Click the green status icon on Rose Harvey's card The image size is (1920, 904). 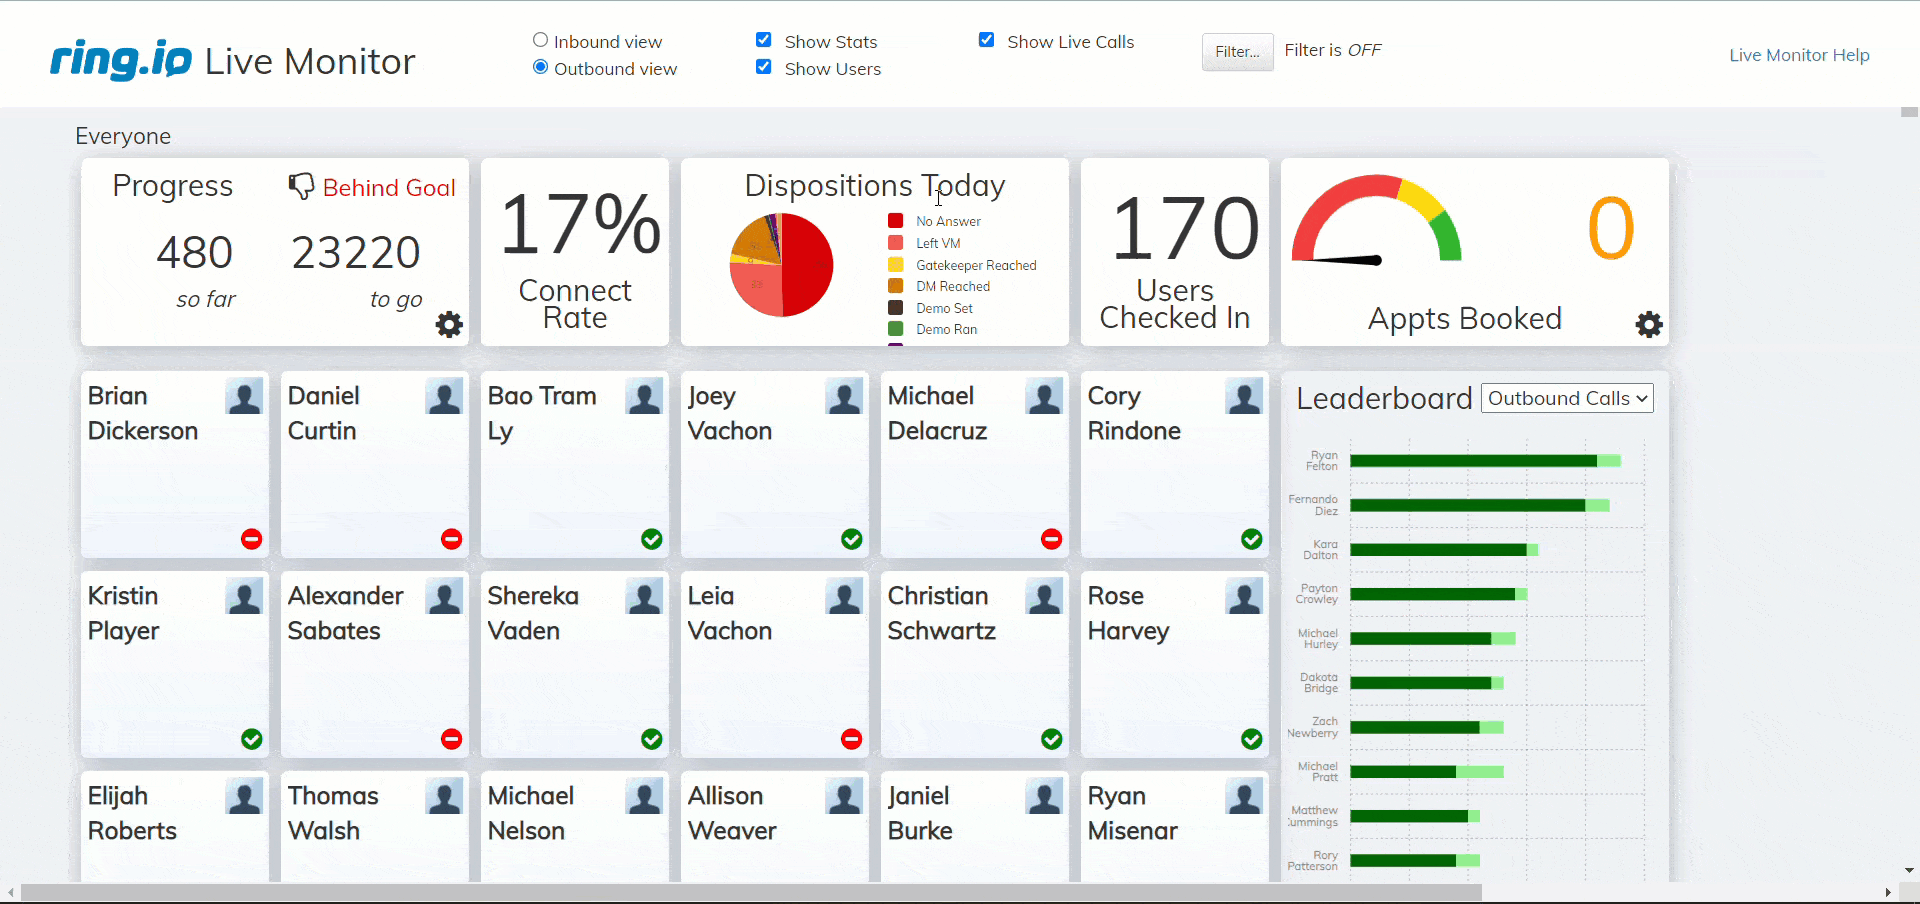pyautogui.click(x=1251, y=739)
